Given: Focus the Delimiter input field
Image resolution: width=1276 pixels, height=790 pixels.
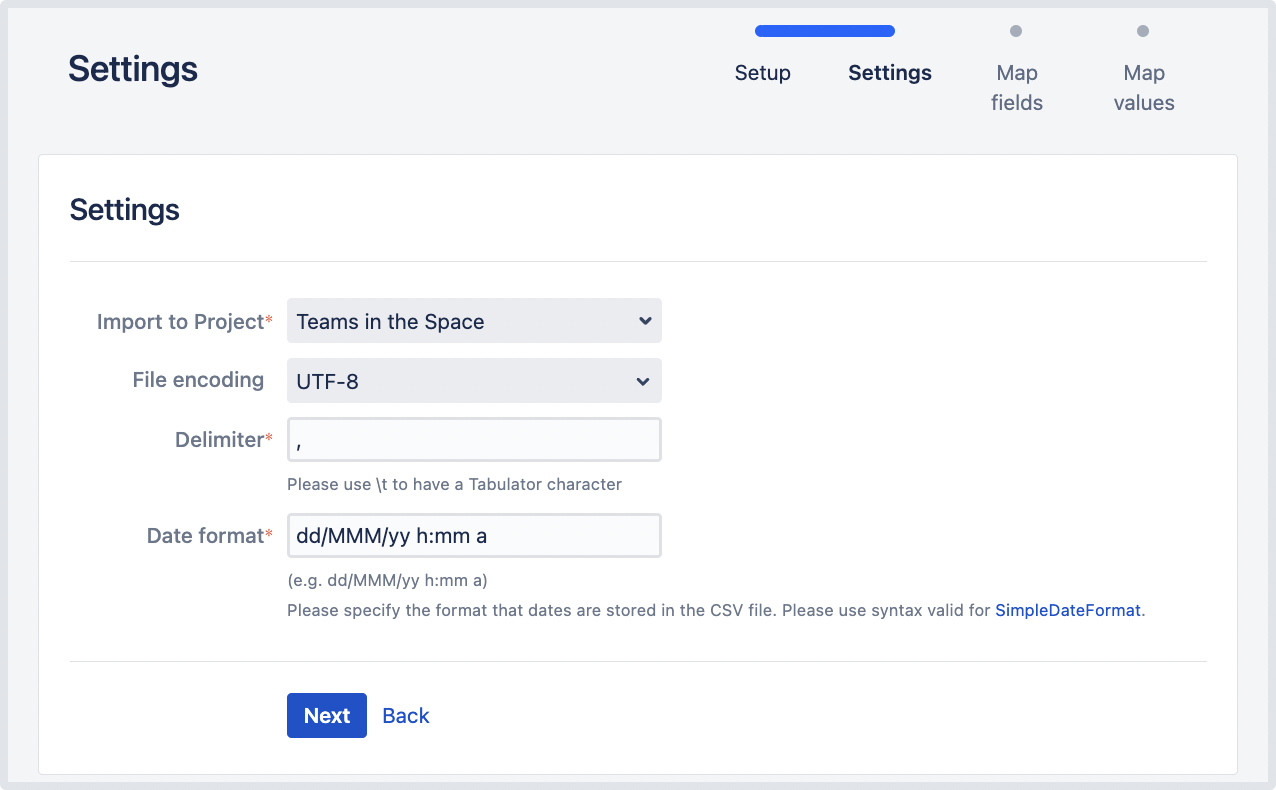Looking at the screenshot, I should point(473,440).
